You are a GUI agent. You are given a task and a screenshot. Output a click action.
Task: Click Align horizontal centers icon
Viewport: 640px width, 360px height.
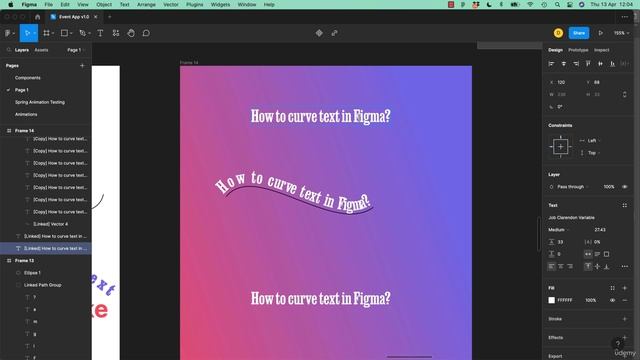[564, 64]
